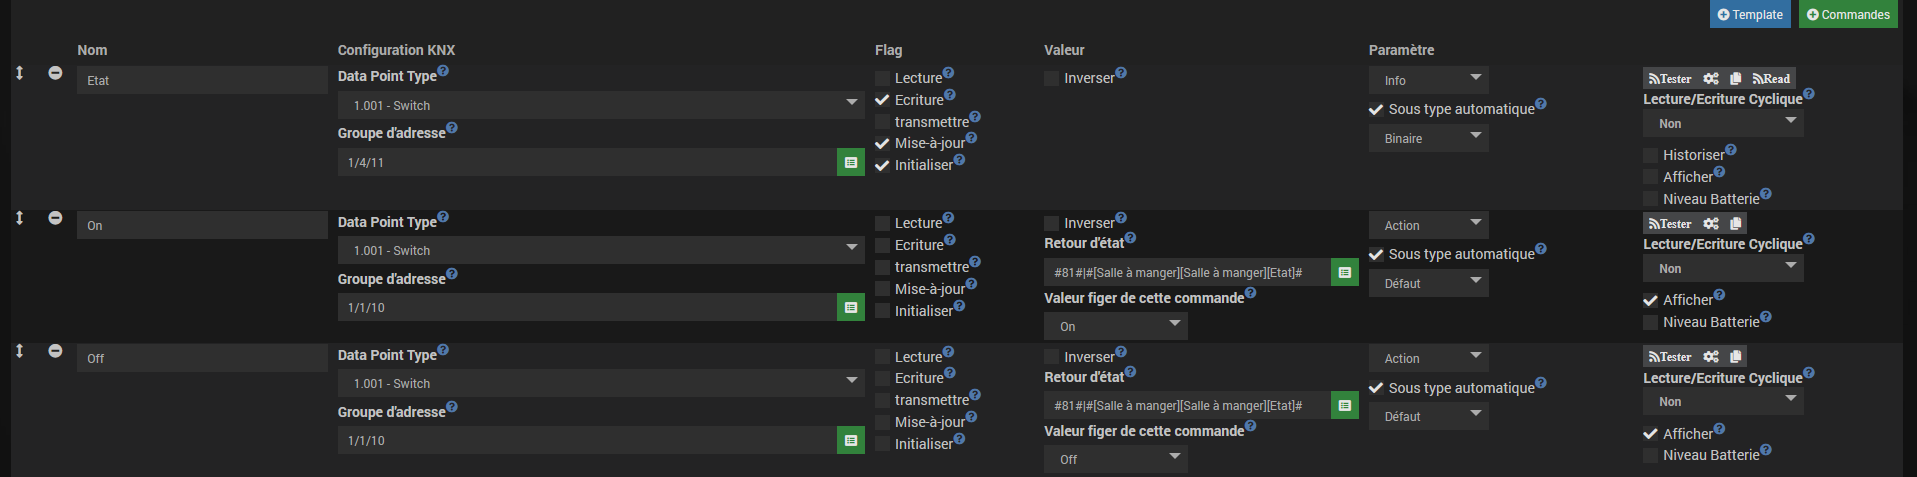This screenshot has height=477, width=1917.
Task: Click help icon next to Data Point Type
Action: click(x=443, y=71)
